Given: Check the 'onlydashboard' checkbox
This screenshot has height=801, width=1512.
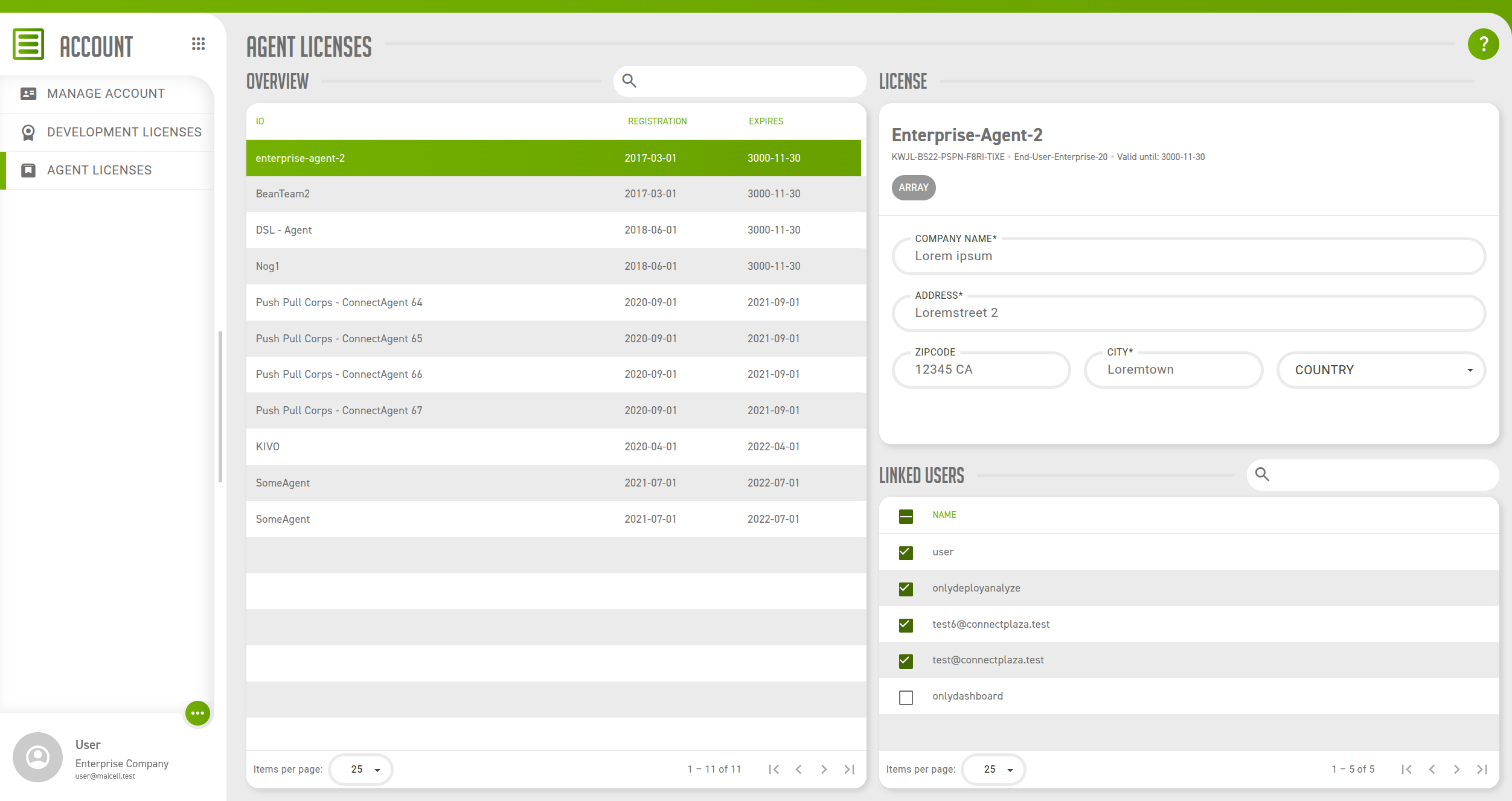Looking at the screenshot, I should [x=906, y=697].
